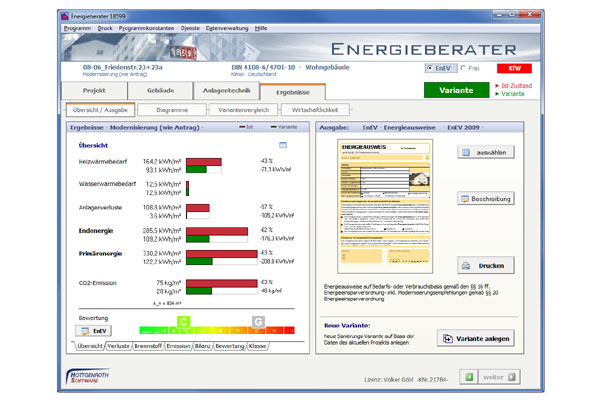Click the EnEV Bewertung button
600x400 pixels.
tap(94, 331)
